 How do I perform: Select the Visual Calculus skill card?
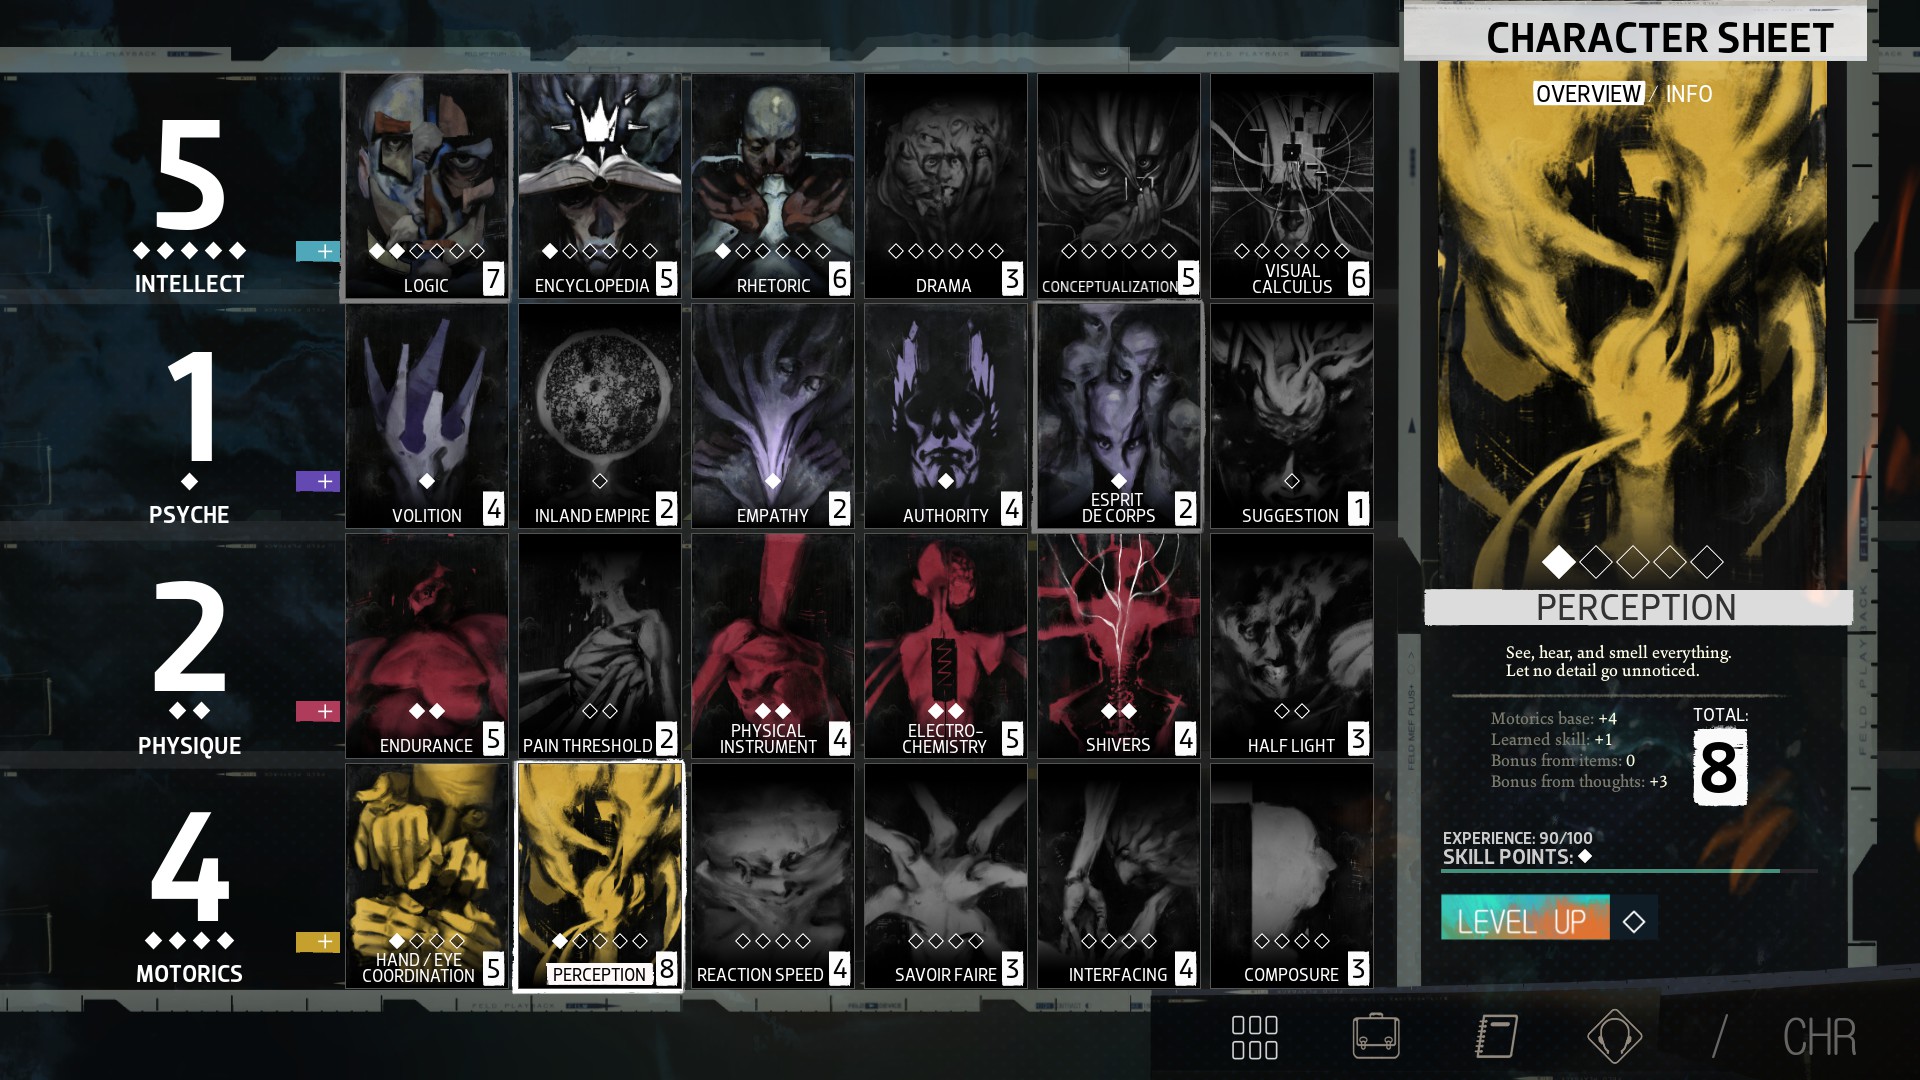point(1292,186)
